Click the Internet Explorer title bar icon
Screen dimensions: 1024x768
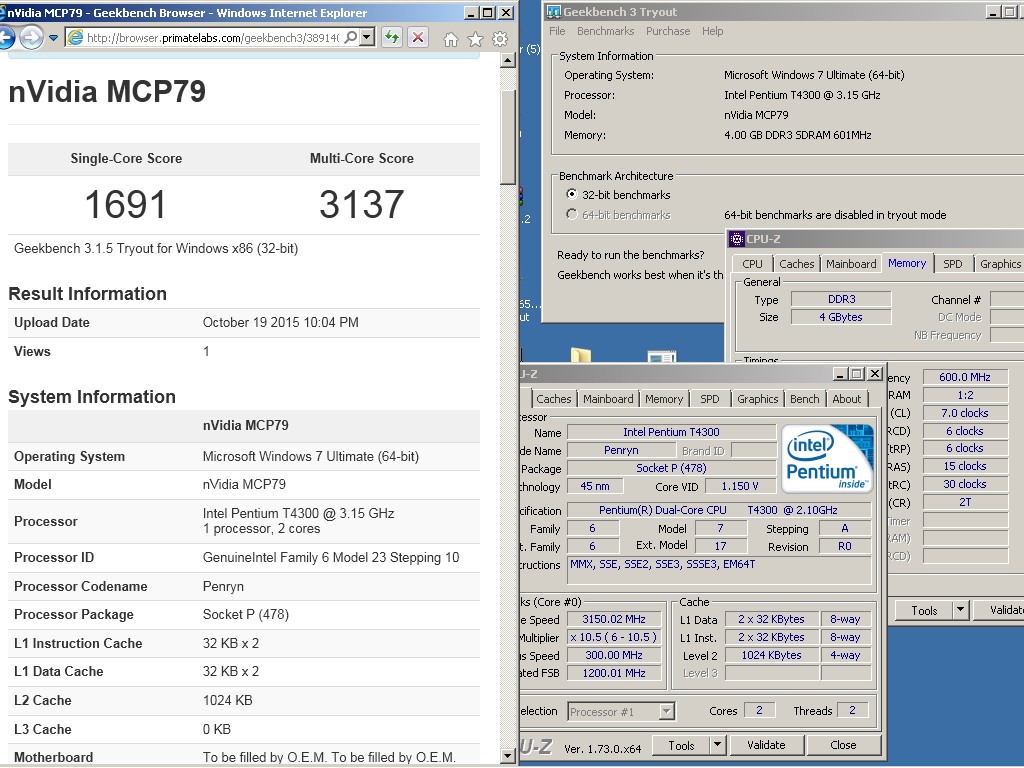tap(3, 12)
